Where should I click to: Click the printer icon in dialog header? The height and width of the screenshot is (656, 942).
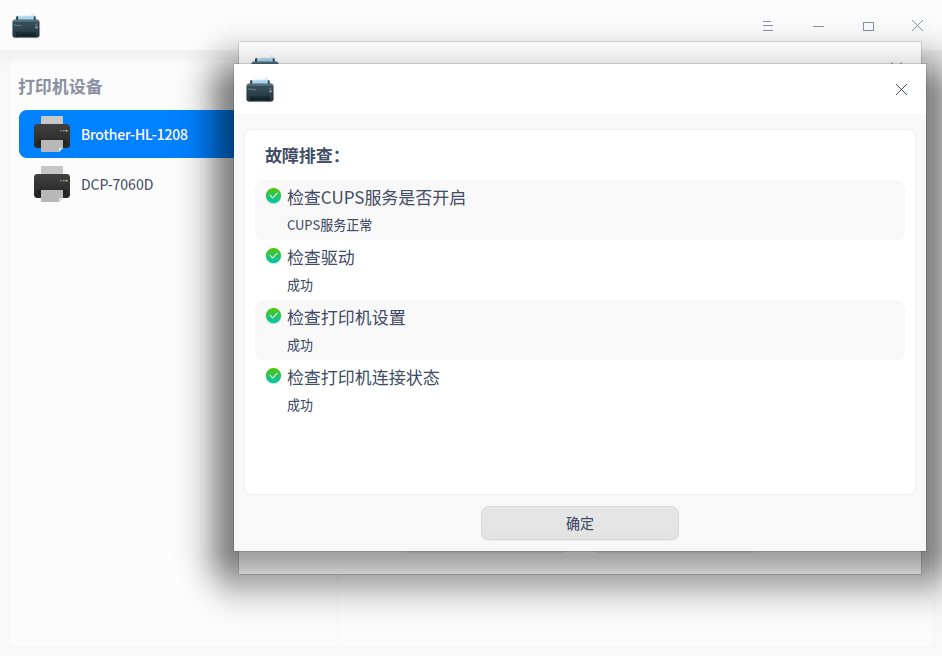(x=260, y=90)
